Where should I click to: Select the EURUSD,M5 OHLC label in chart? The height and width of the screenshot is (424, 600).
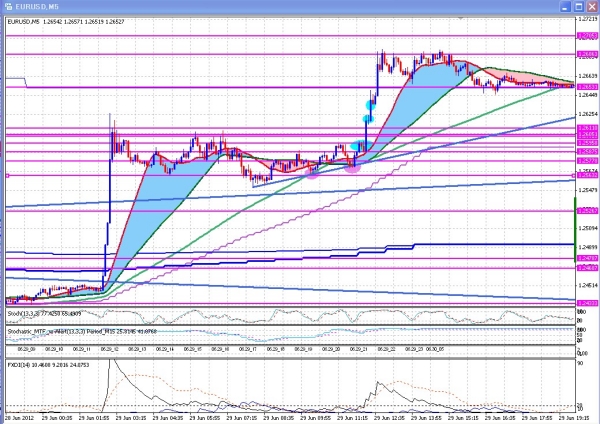point(66,22)
